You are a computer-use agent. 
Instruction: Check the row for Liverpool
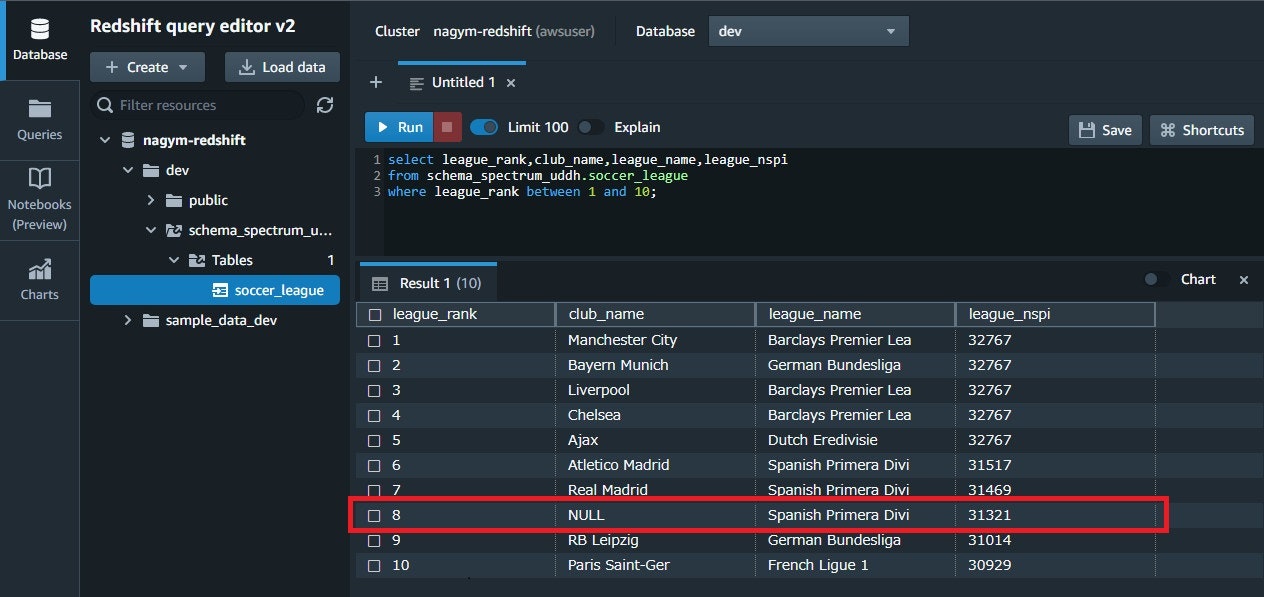(374, 390)
